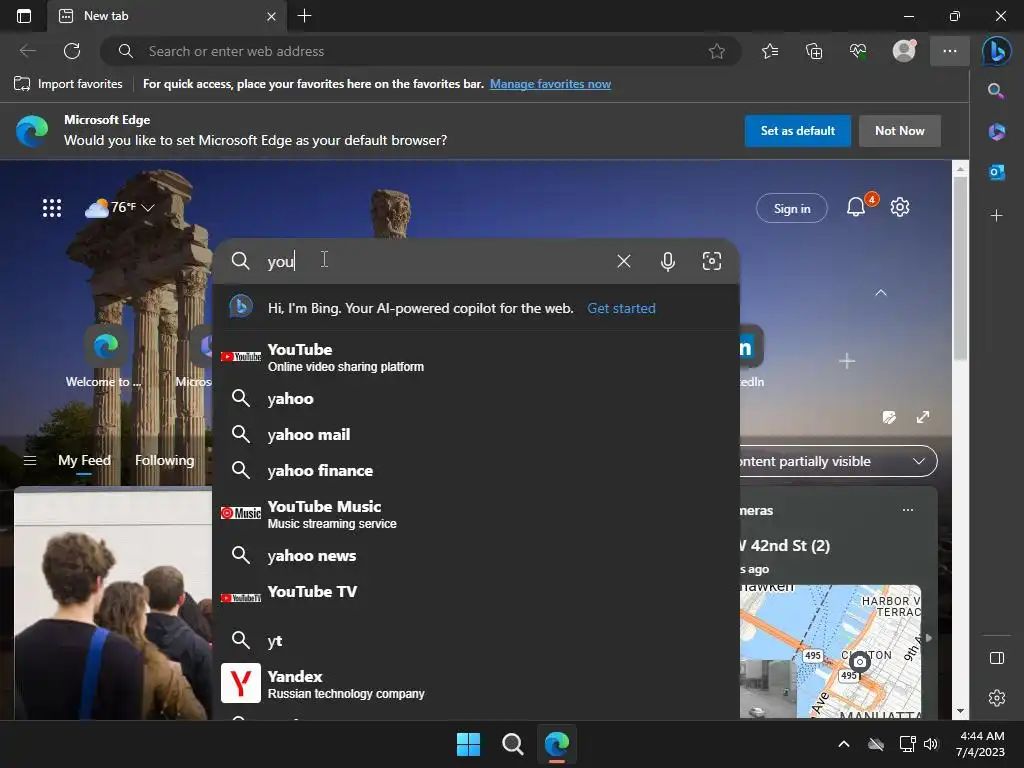
Task: Open sidebar Search icon
Action: pos(996,91)
